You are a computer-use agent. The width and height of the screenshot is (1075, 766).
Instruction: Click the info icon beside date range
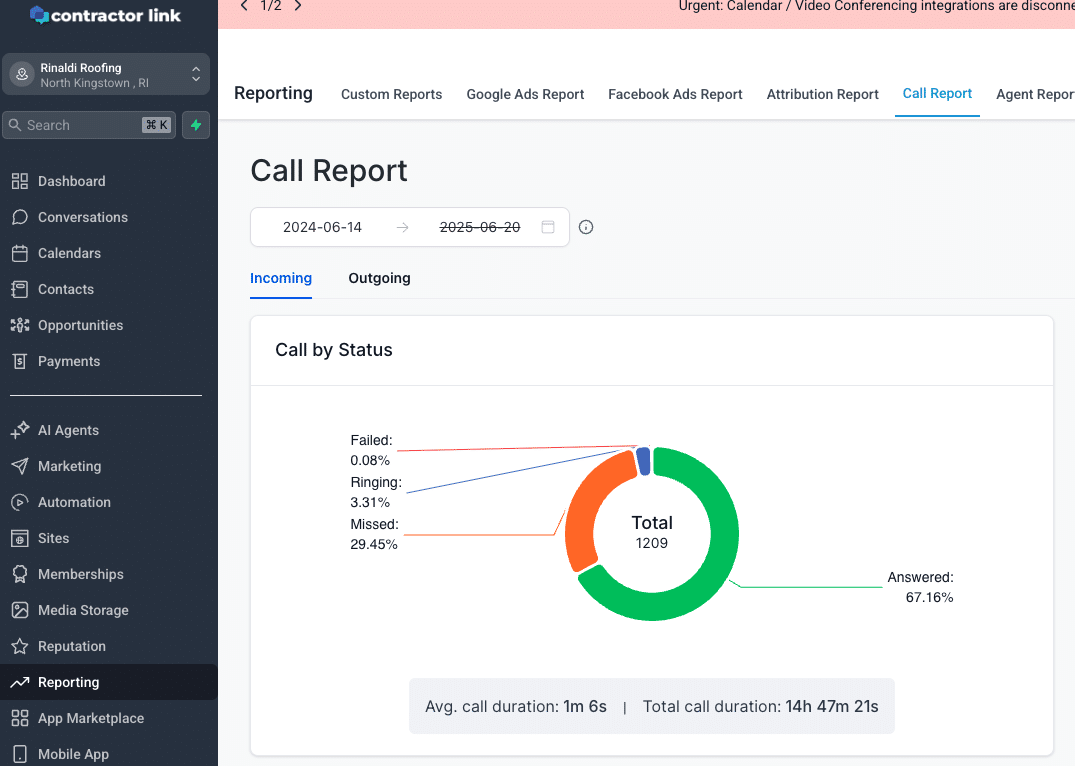click(x=586, y=227)
